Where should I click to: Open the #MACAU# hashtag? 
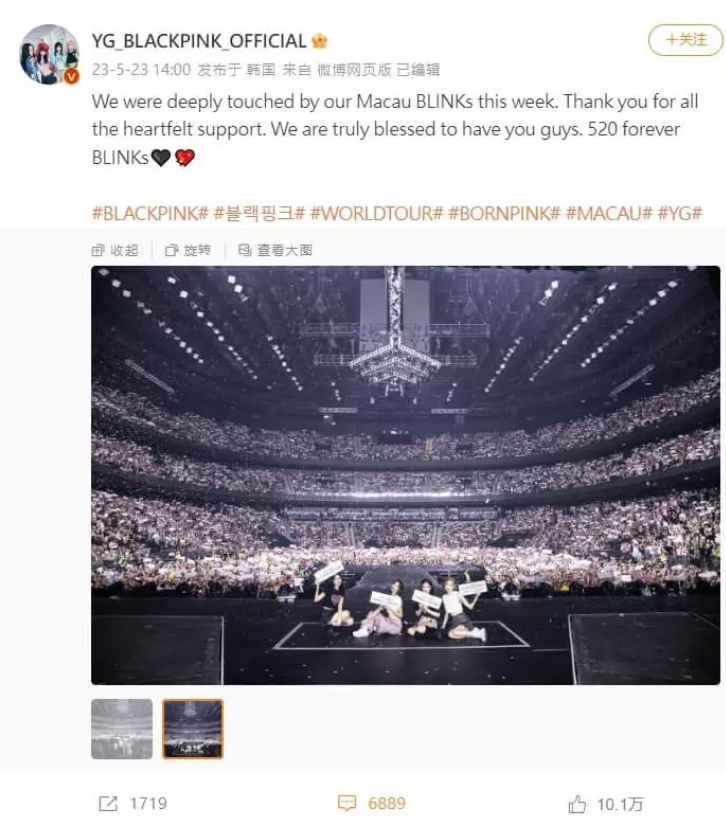609,213
